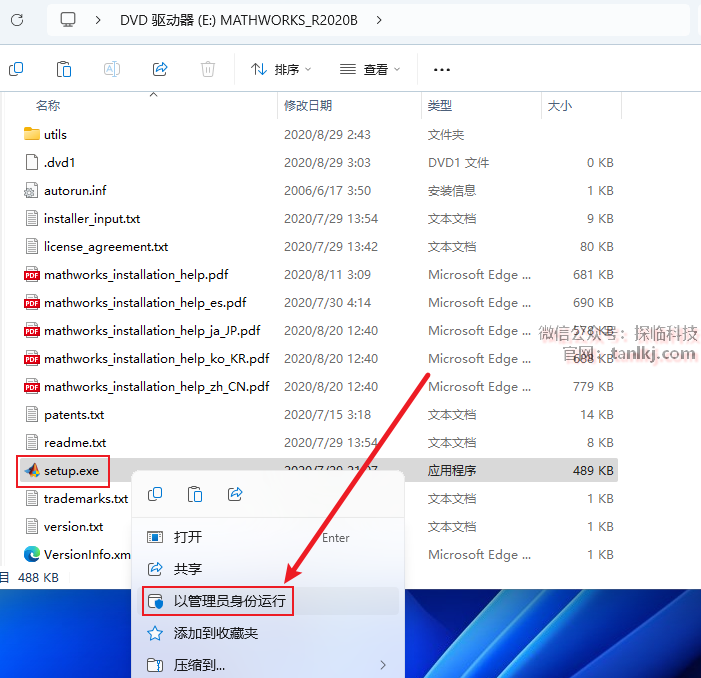The height and width of the screenshot is (678, 701).
Task: Sort by 类型 column header
Action: [x=440, y=105]
